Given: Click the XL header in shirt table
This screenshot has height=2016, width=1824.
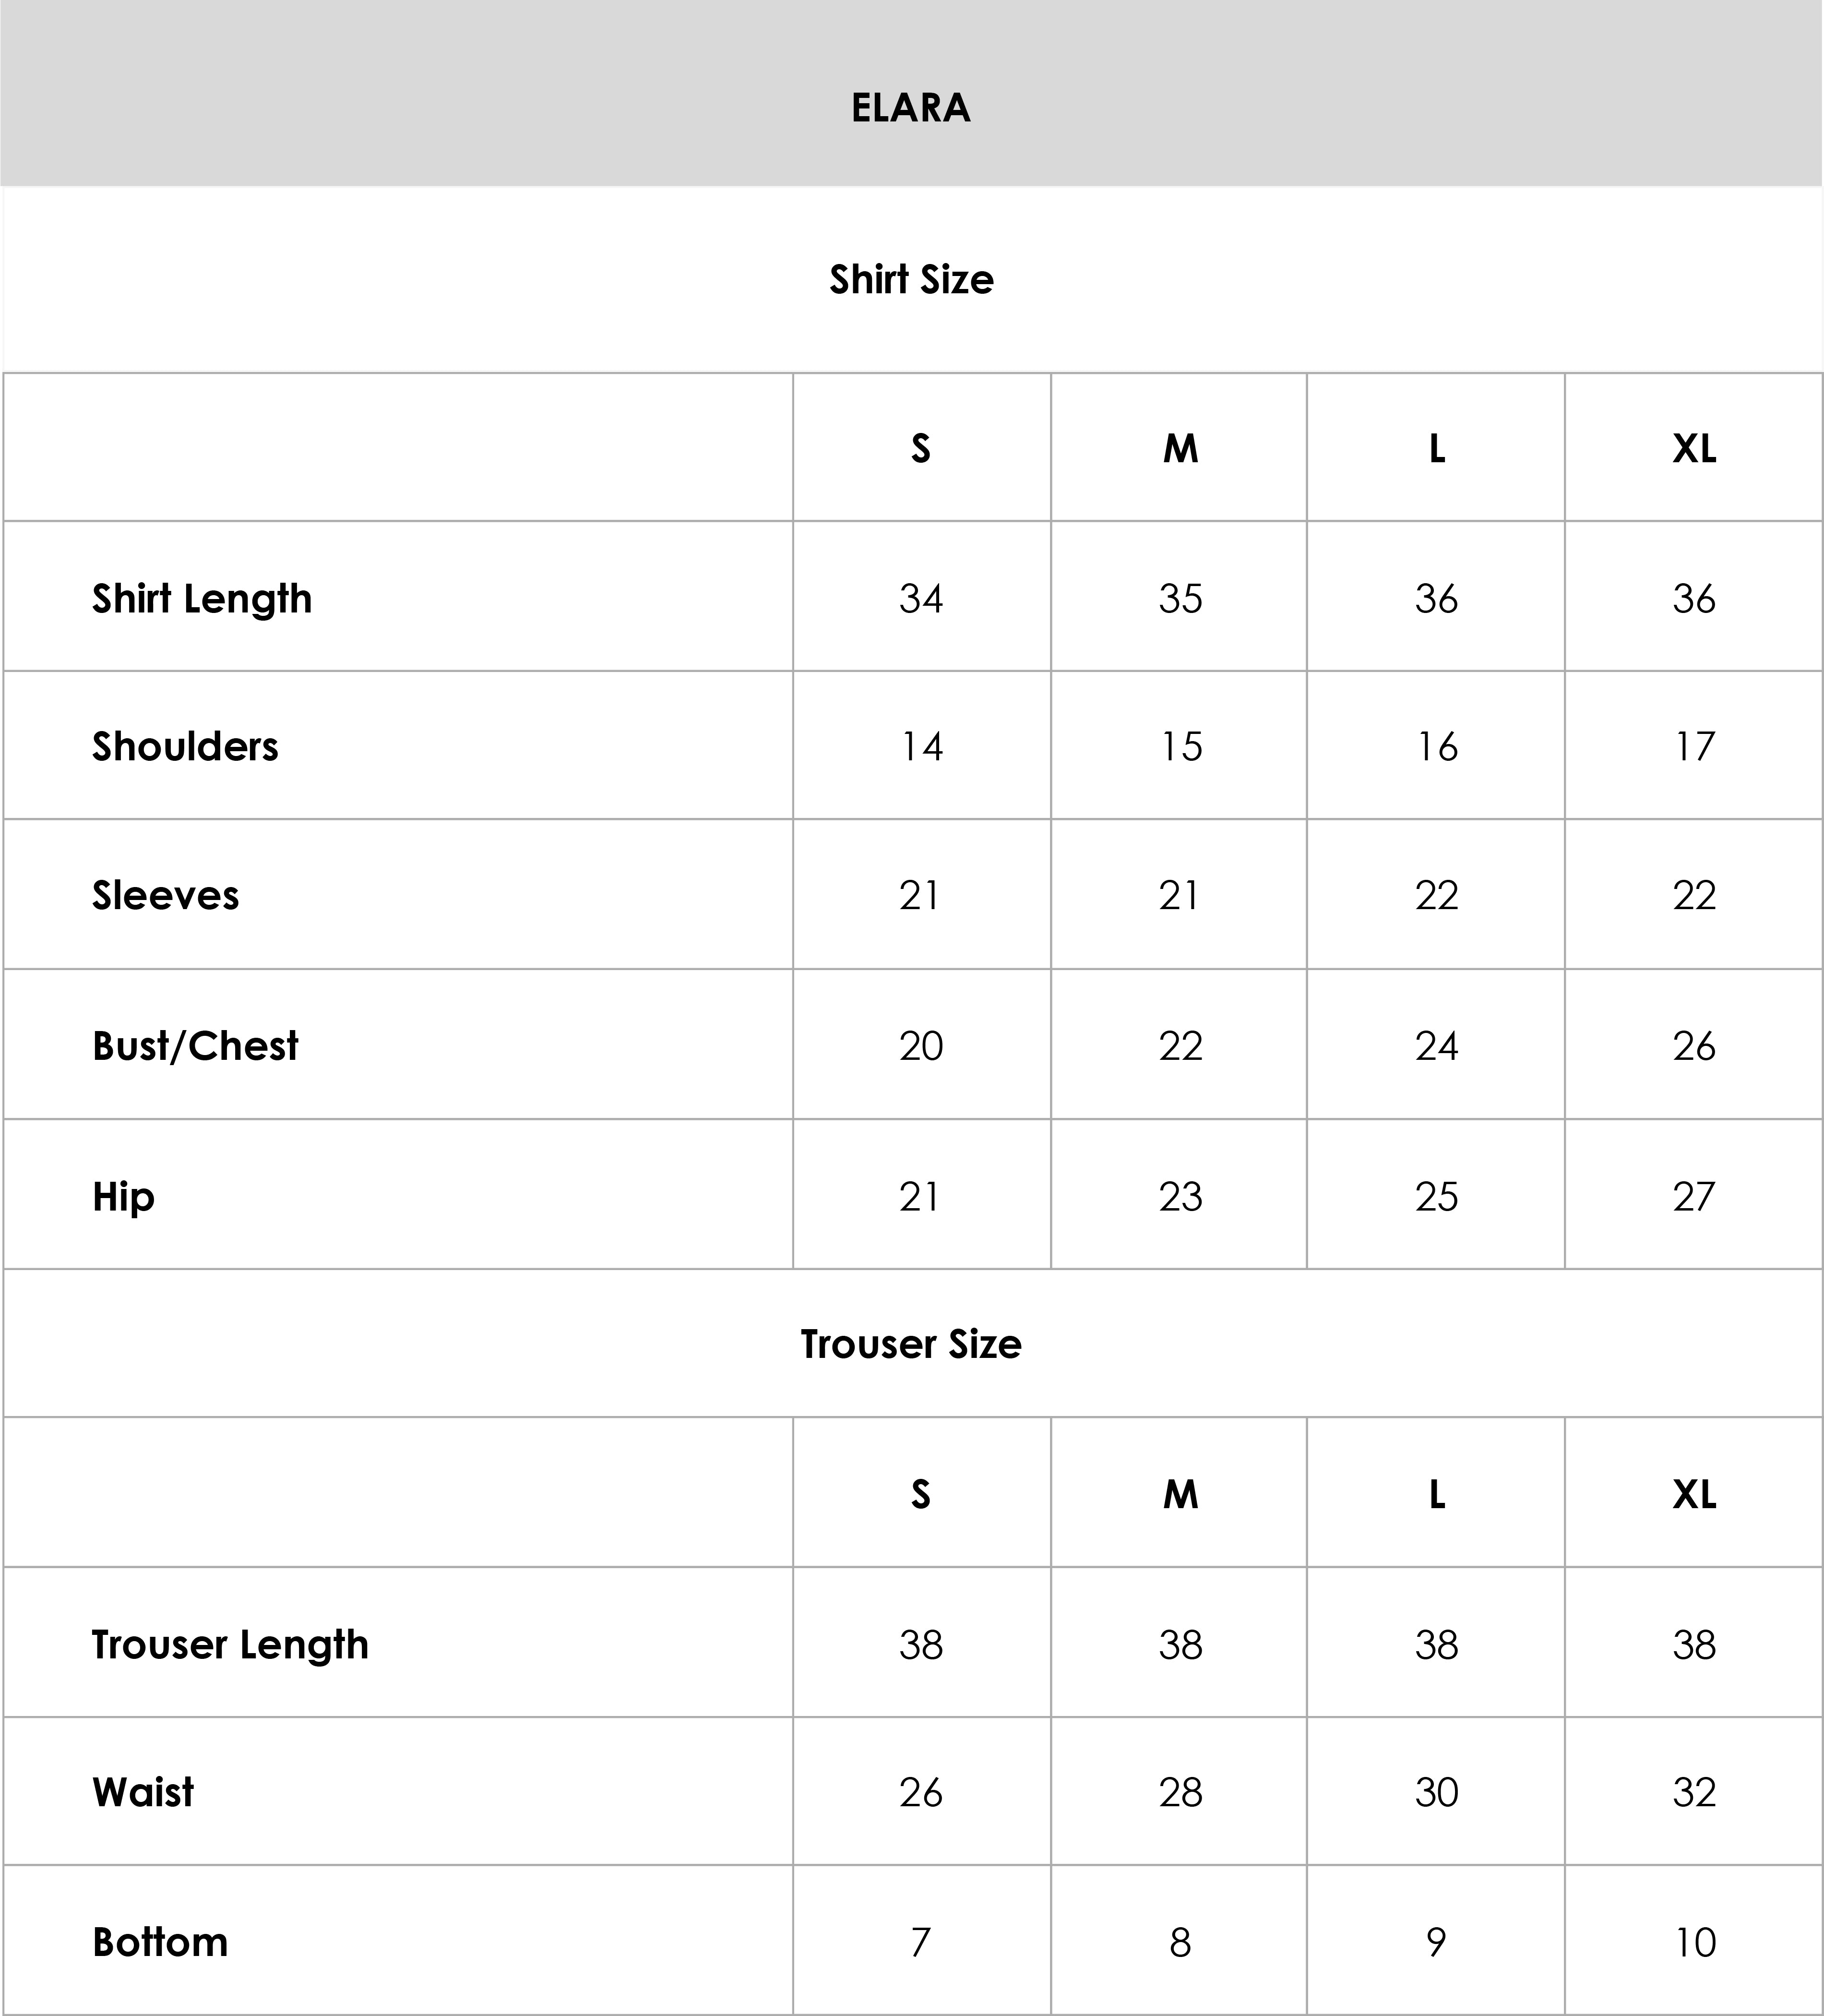Looking at the screenshot, I should 1694,449.
